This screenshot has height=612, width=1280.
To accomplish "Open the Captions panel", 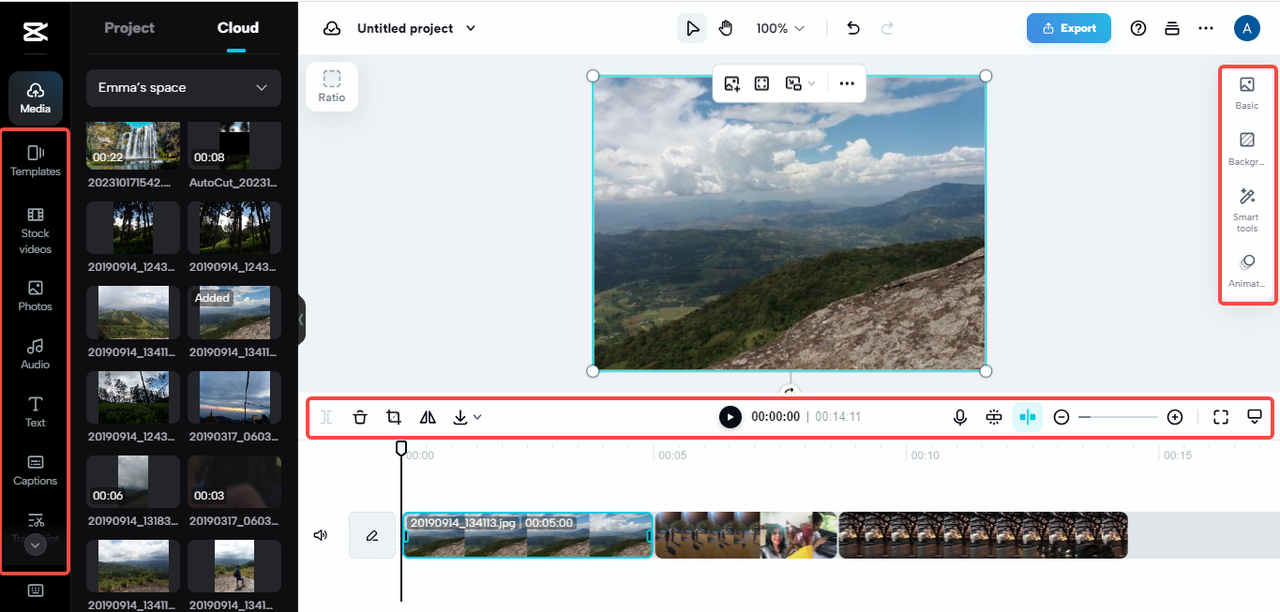I will coord(35,470).
